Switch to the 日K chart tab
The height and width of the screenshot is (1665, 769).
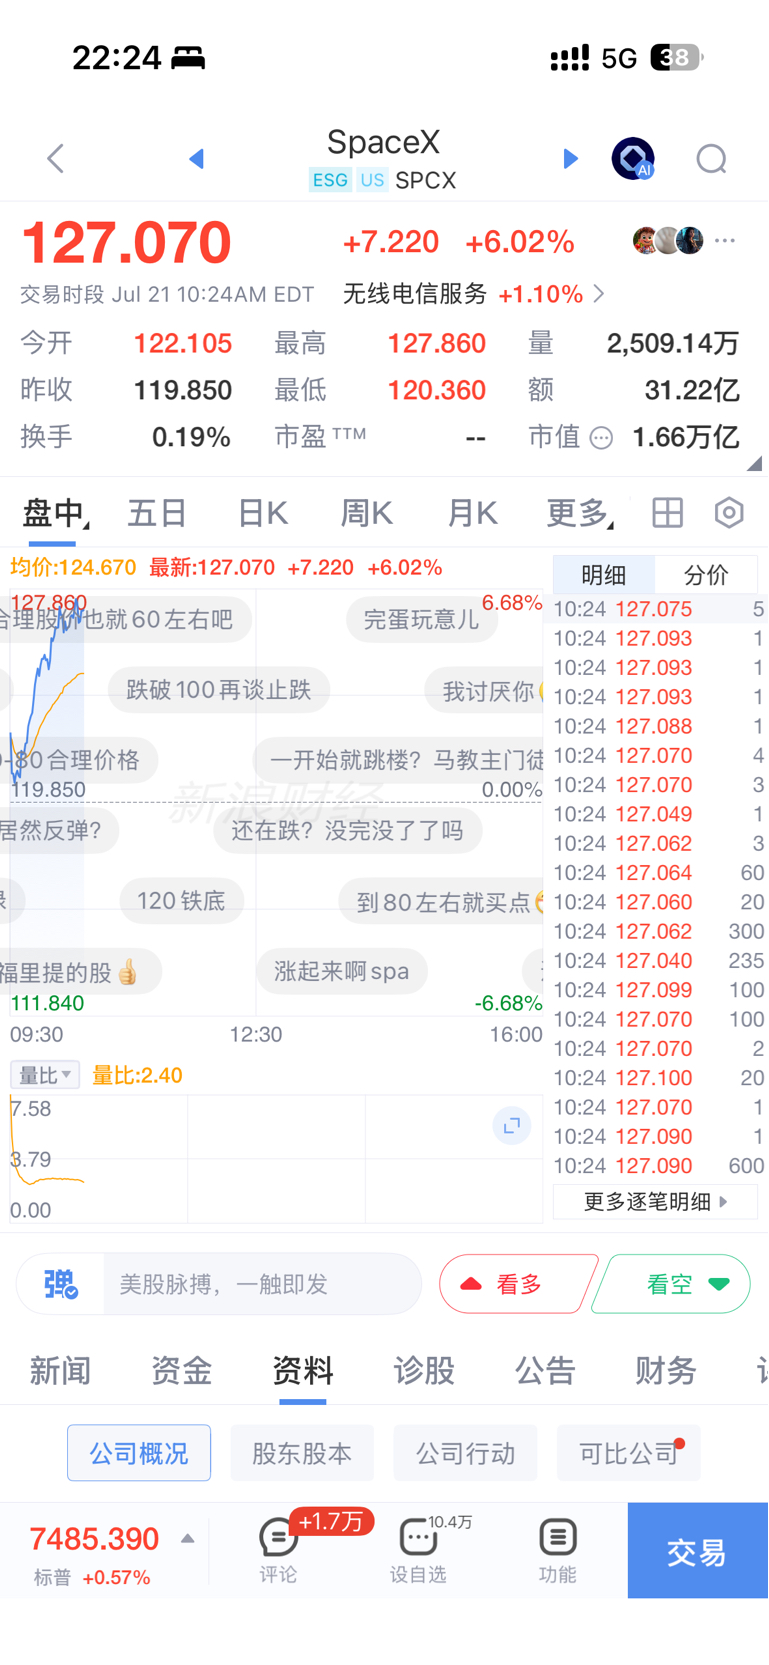point(263,513)
